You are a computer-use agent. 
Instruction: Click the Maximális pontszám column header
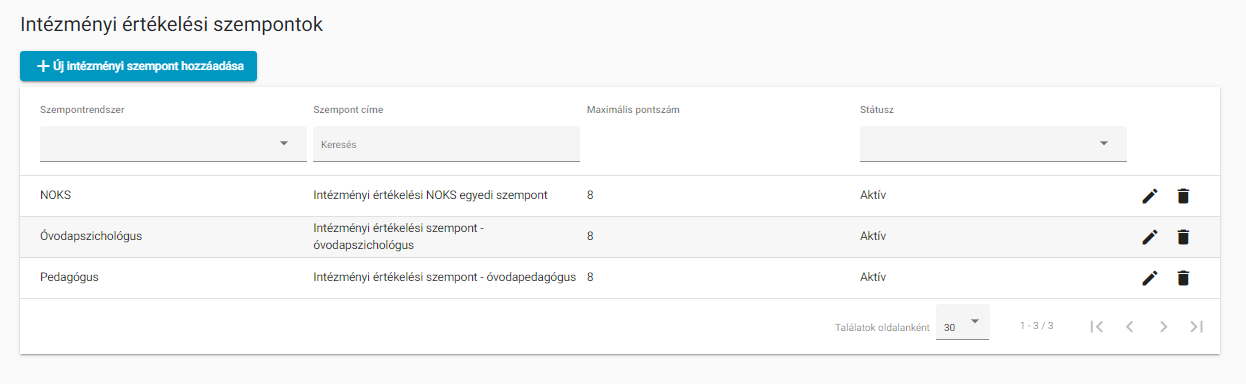pos(633,110)
